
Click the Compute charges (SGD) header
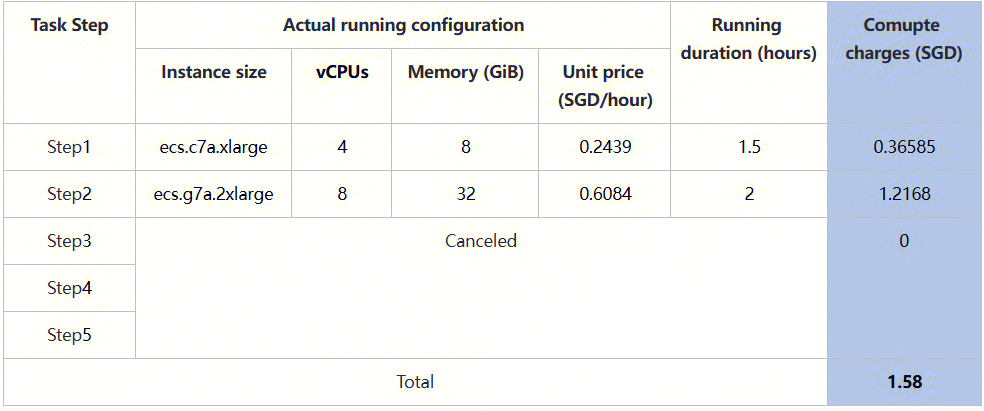coord(904,39)
